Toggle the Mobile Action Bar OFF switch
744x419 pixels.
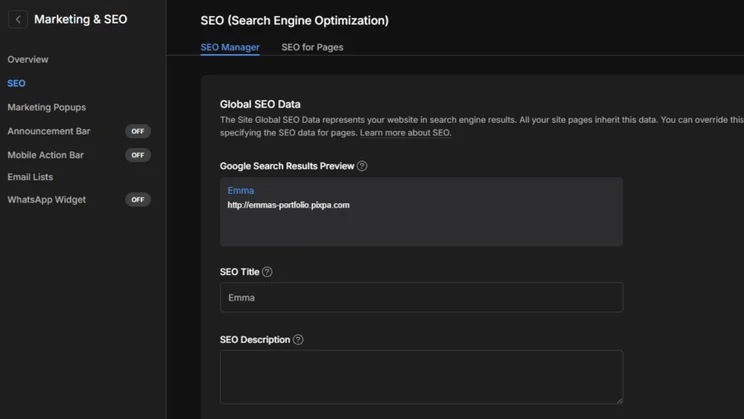[x=138, y=155]
